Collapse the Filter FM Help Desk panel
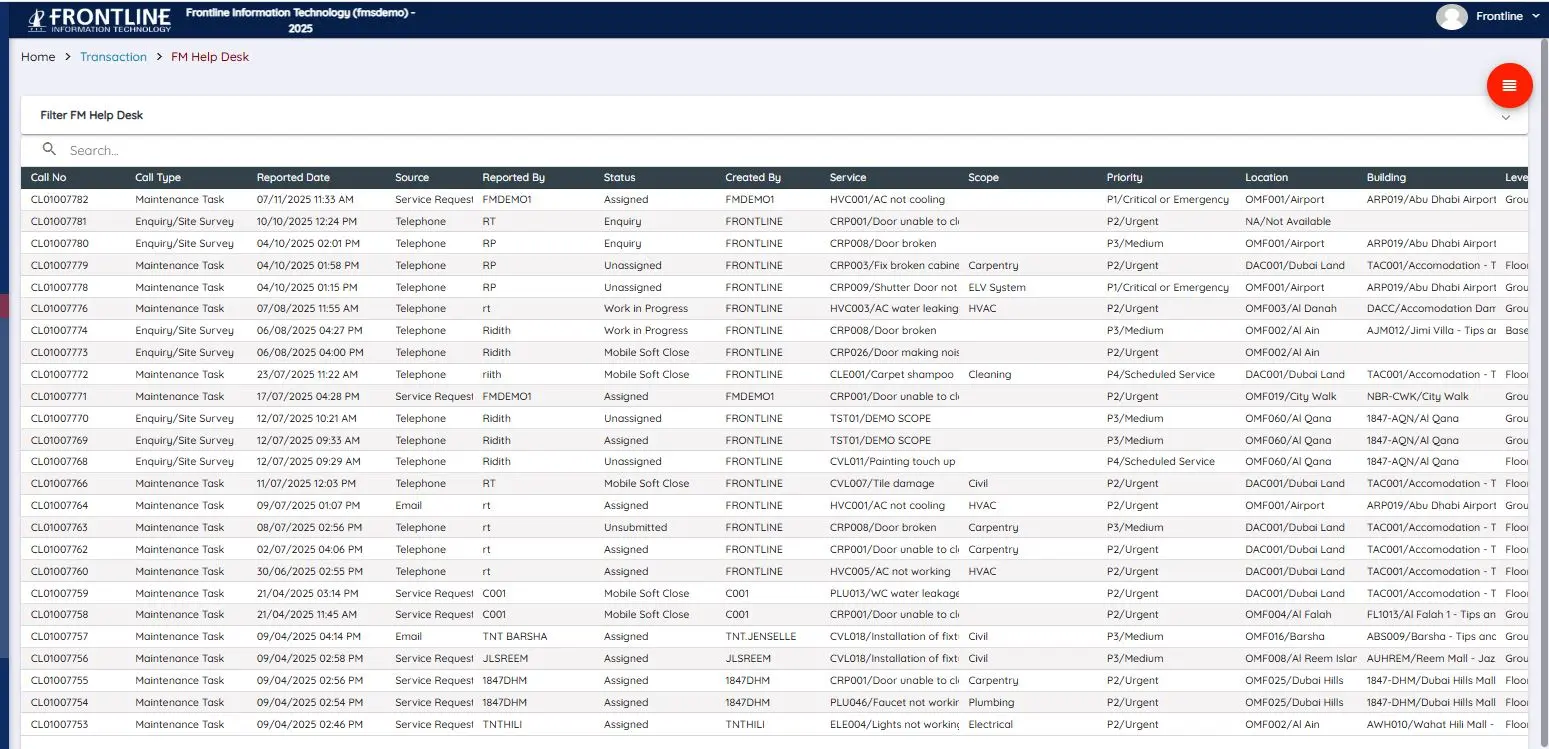The height and width of the screenshot is (749, 1549). (1506, 116)
